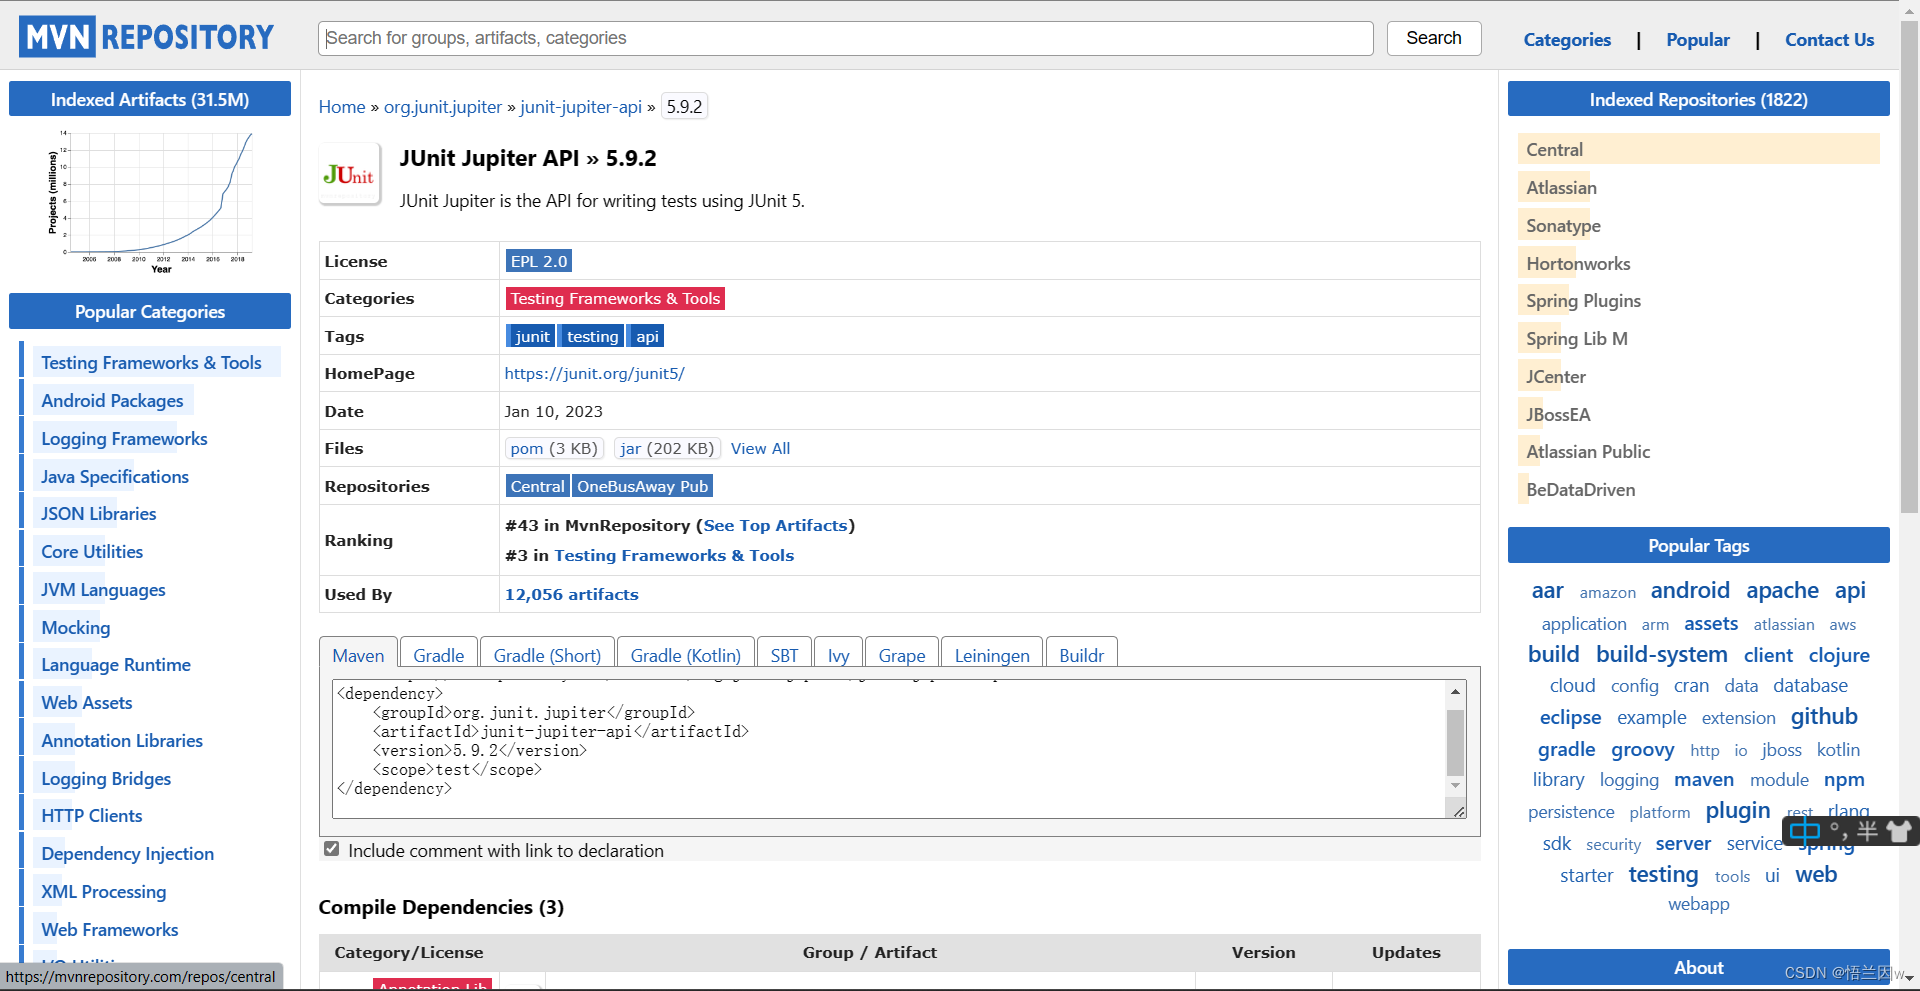Switch to the Buildr tab
Image resolution: width=1920 pixels, height=991 pixels.
coord(1081,655)
